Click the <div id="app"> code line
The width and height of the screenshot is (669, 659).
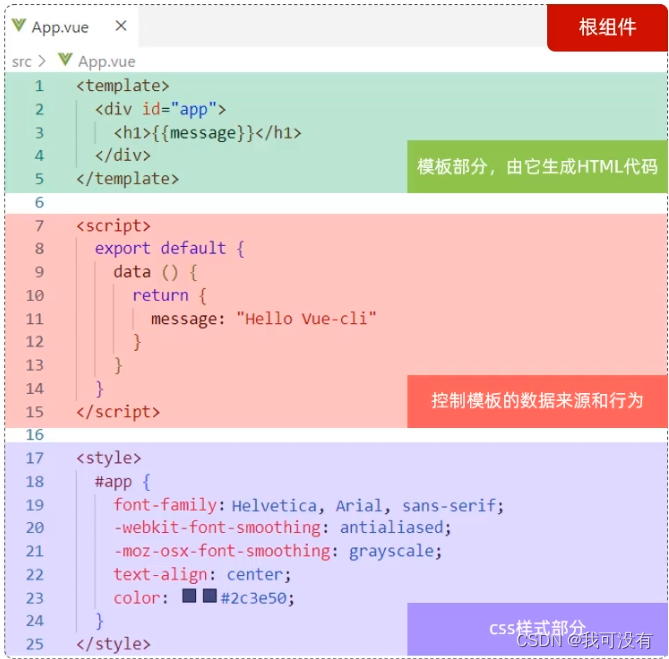coord(160,110)
